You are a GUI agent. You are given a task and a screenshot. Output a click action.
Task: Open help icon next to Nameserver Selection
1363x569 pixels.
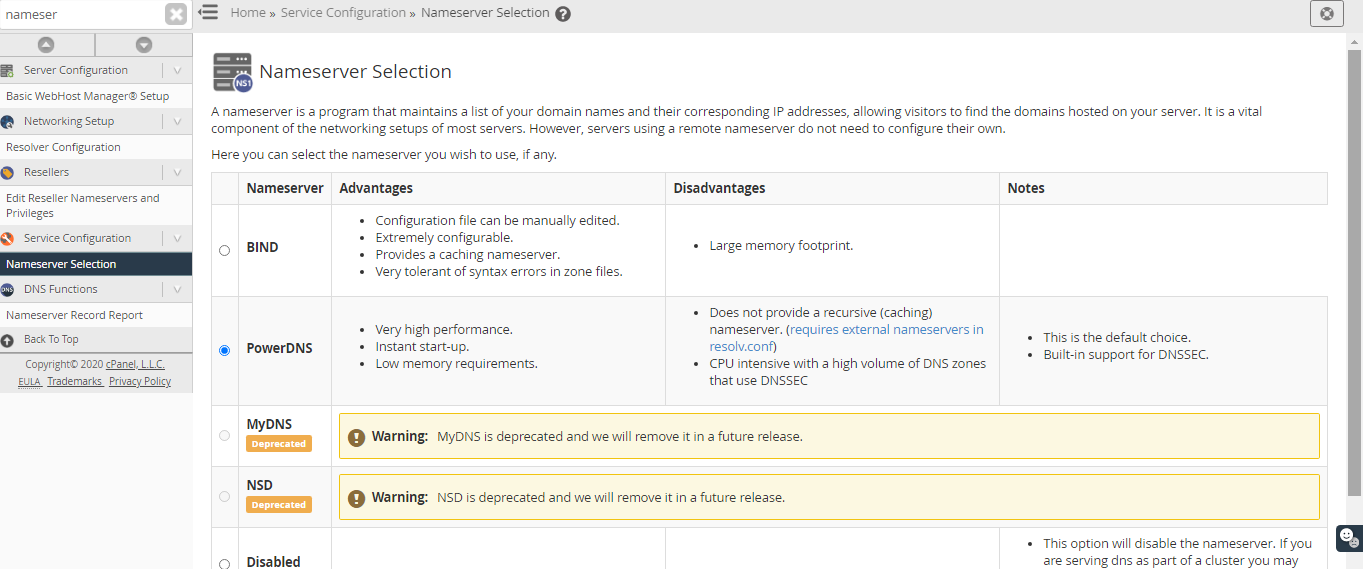tap(563, 14)
